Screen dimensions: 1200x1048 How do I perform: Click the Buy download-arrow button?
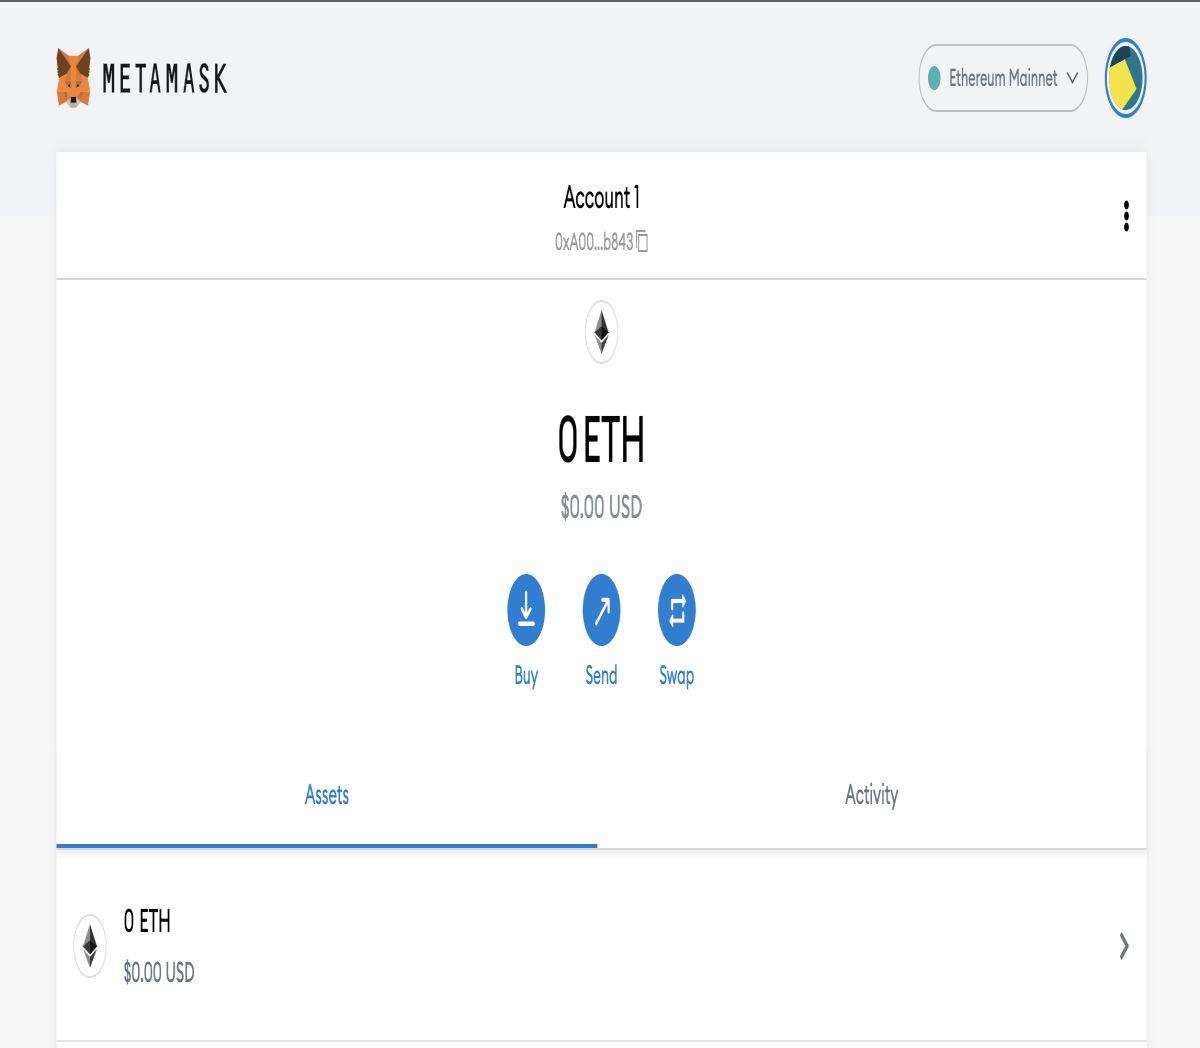click(526, 610)
